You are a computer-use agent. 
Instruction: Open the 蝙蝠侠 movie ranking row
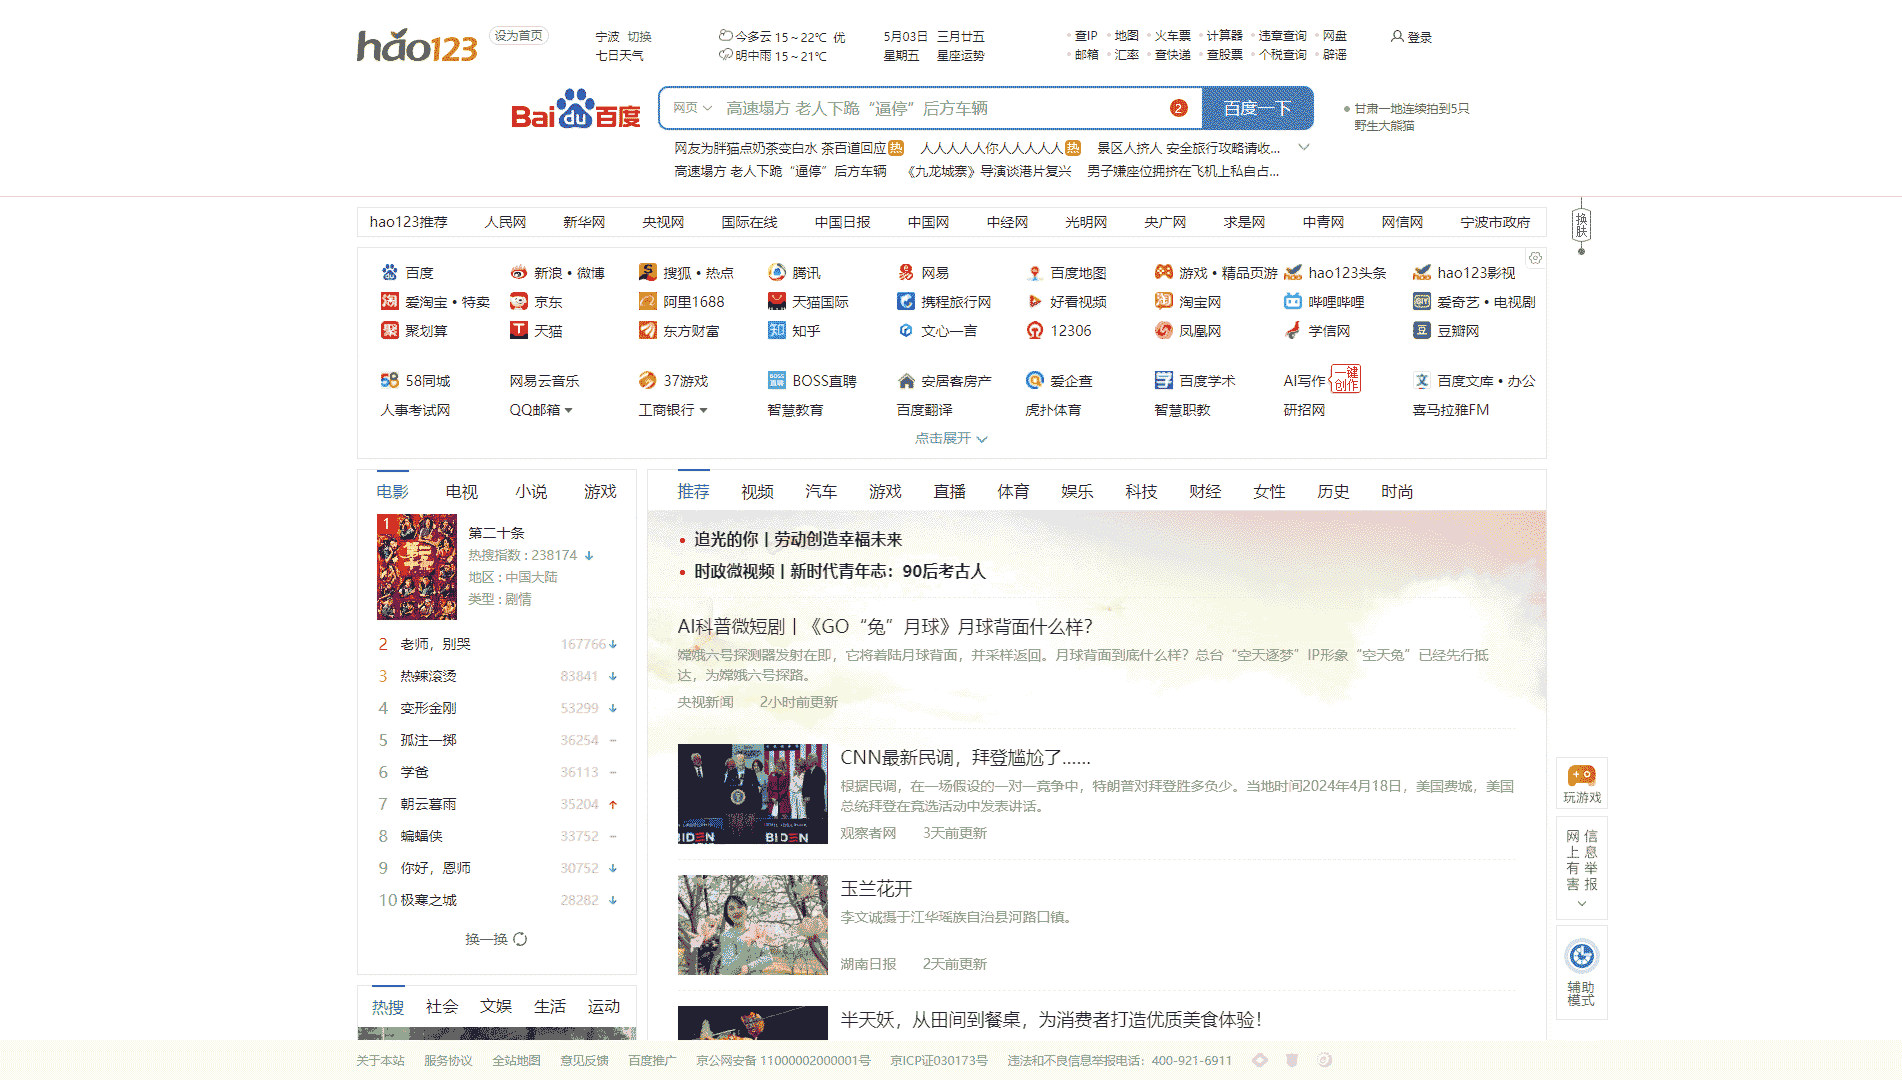497,836
